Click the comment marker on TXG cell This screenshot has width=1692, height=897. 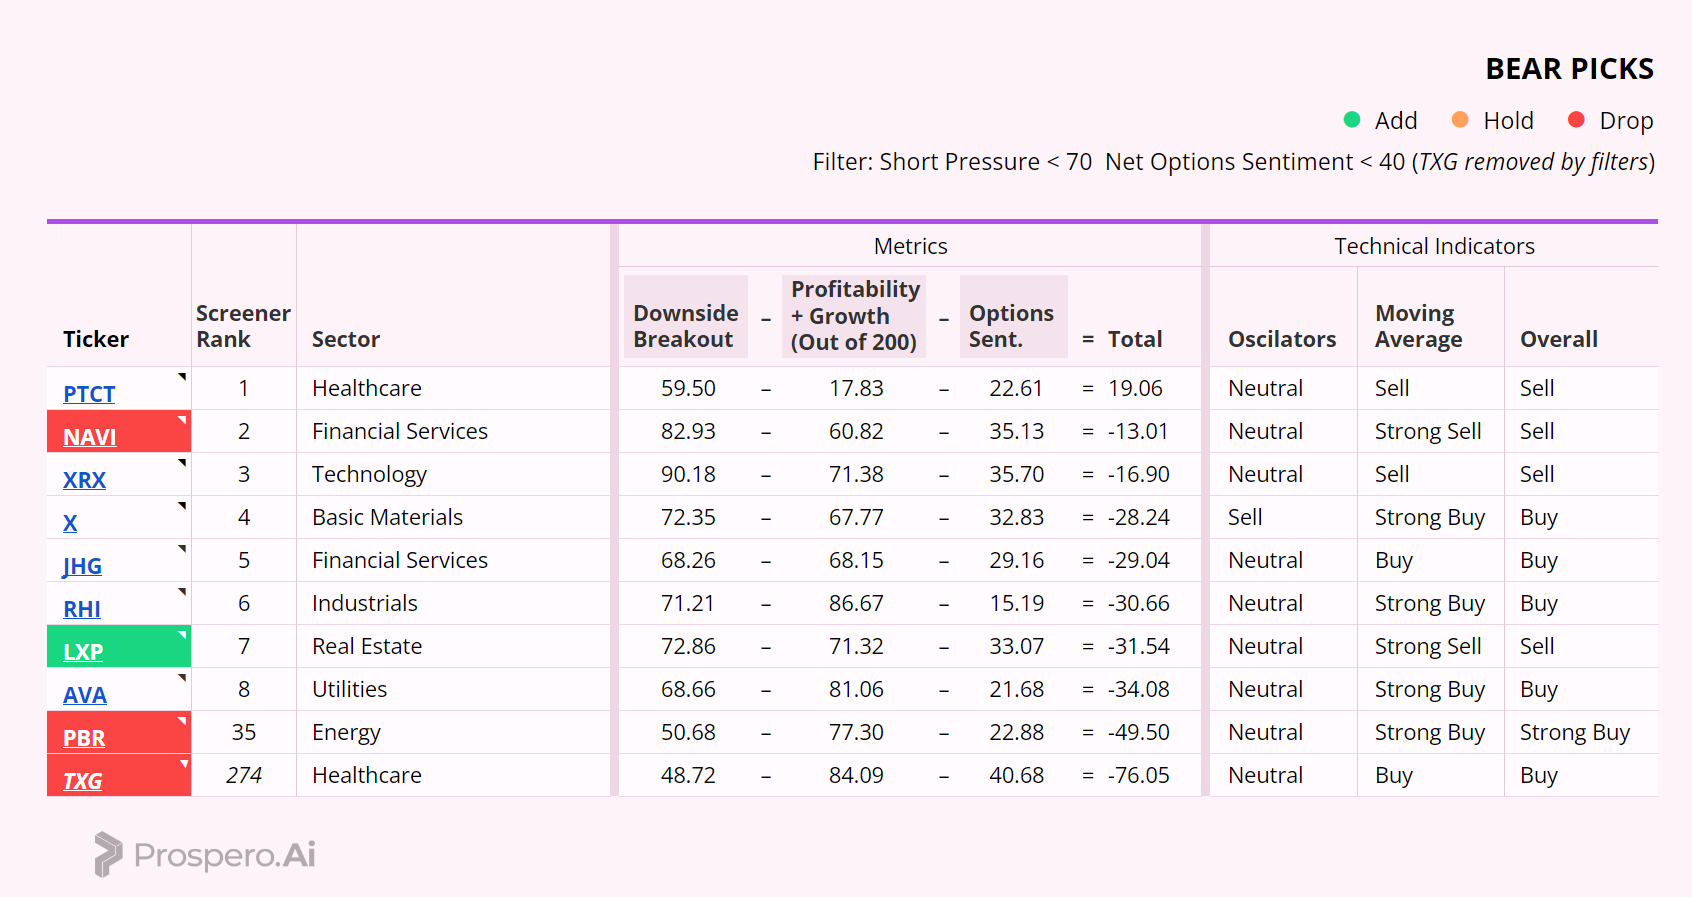click(183, 763)
